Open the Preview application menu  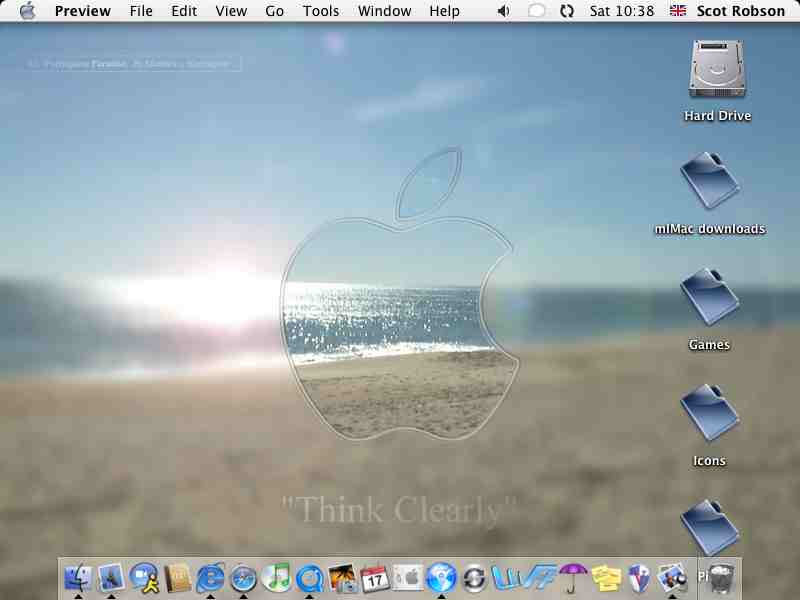tap(83, 11)
